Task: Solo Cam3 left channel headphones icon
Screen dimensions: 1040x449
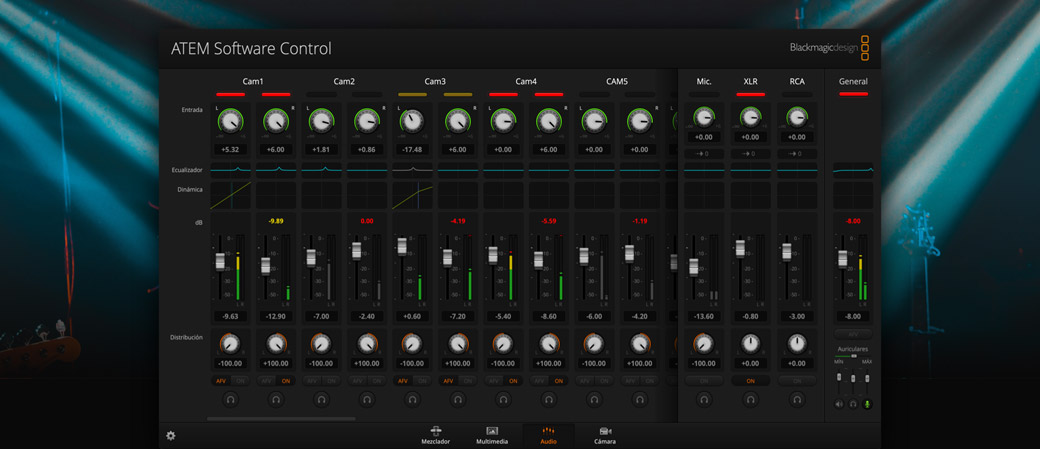Action: coord(412,400)
